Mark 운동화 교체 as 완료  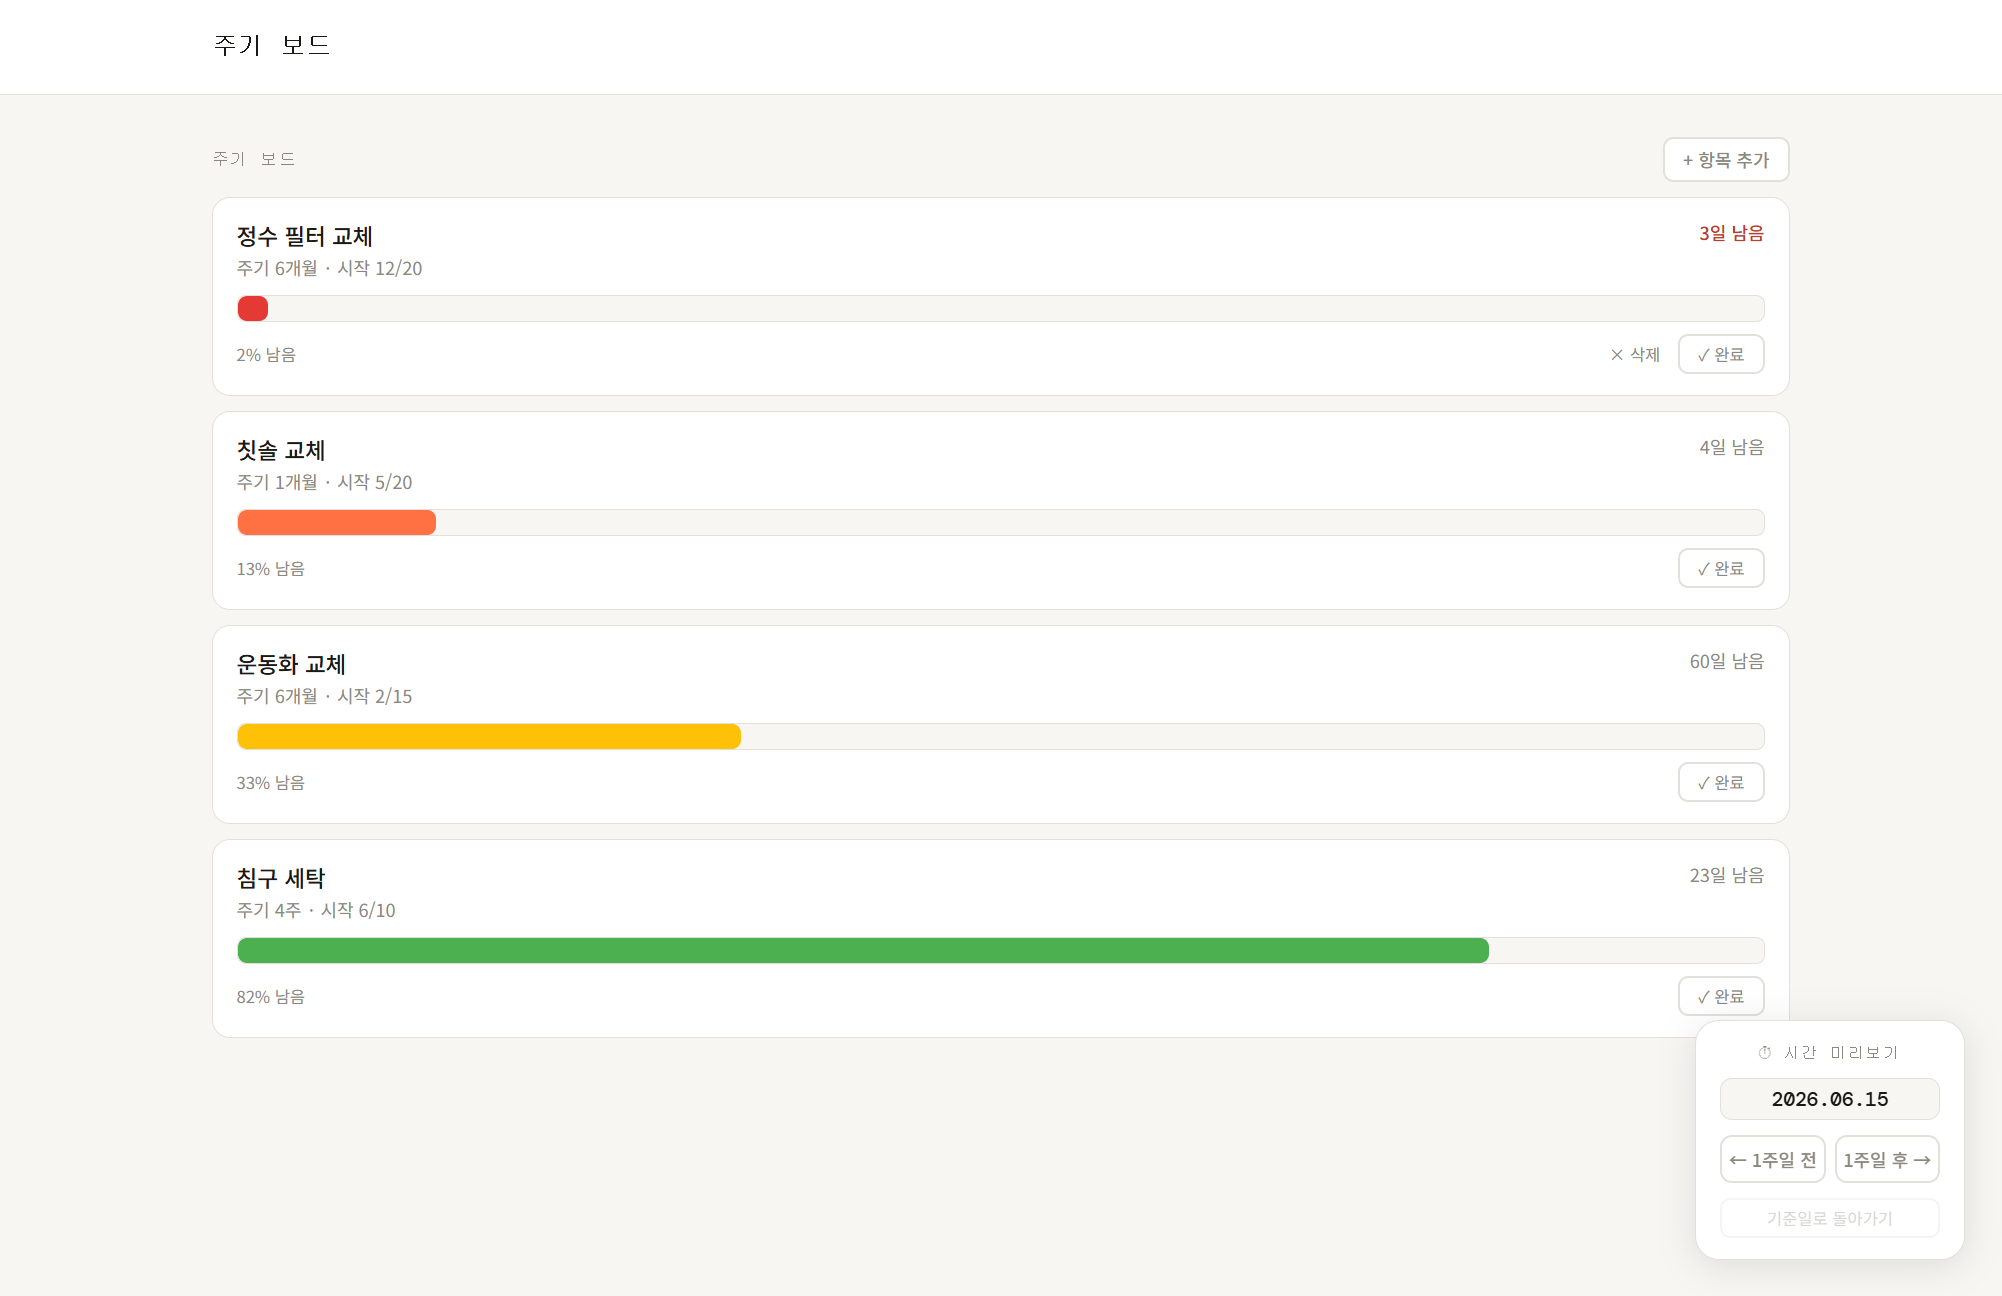point(1721,783)
